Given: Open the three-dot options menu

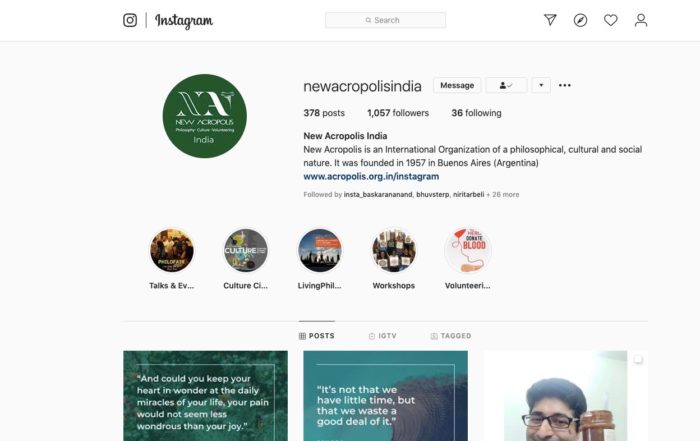Looking at the screenshot, I should click(x=565, y=85).
